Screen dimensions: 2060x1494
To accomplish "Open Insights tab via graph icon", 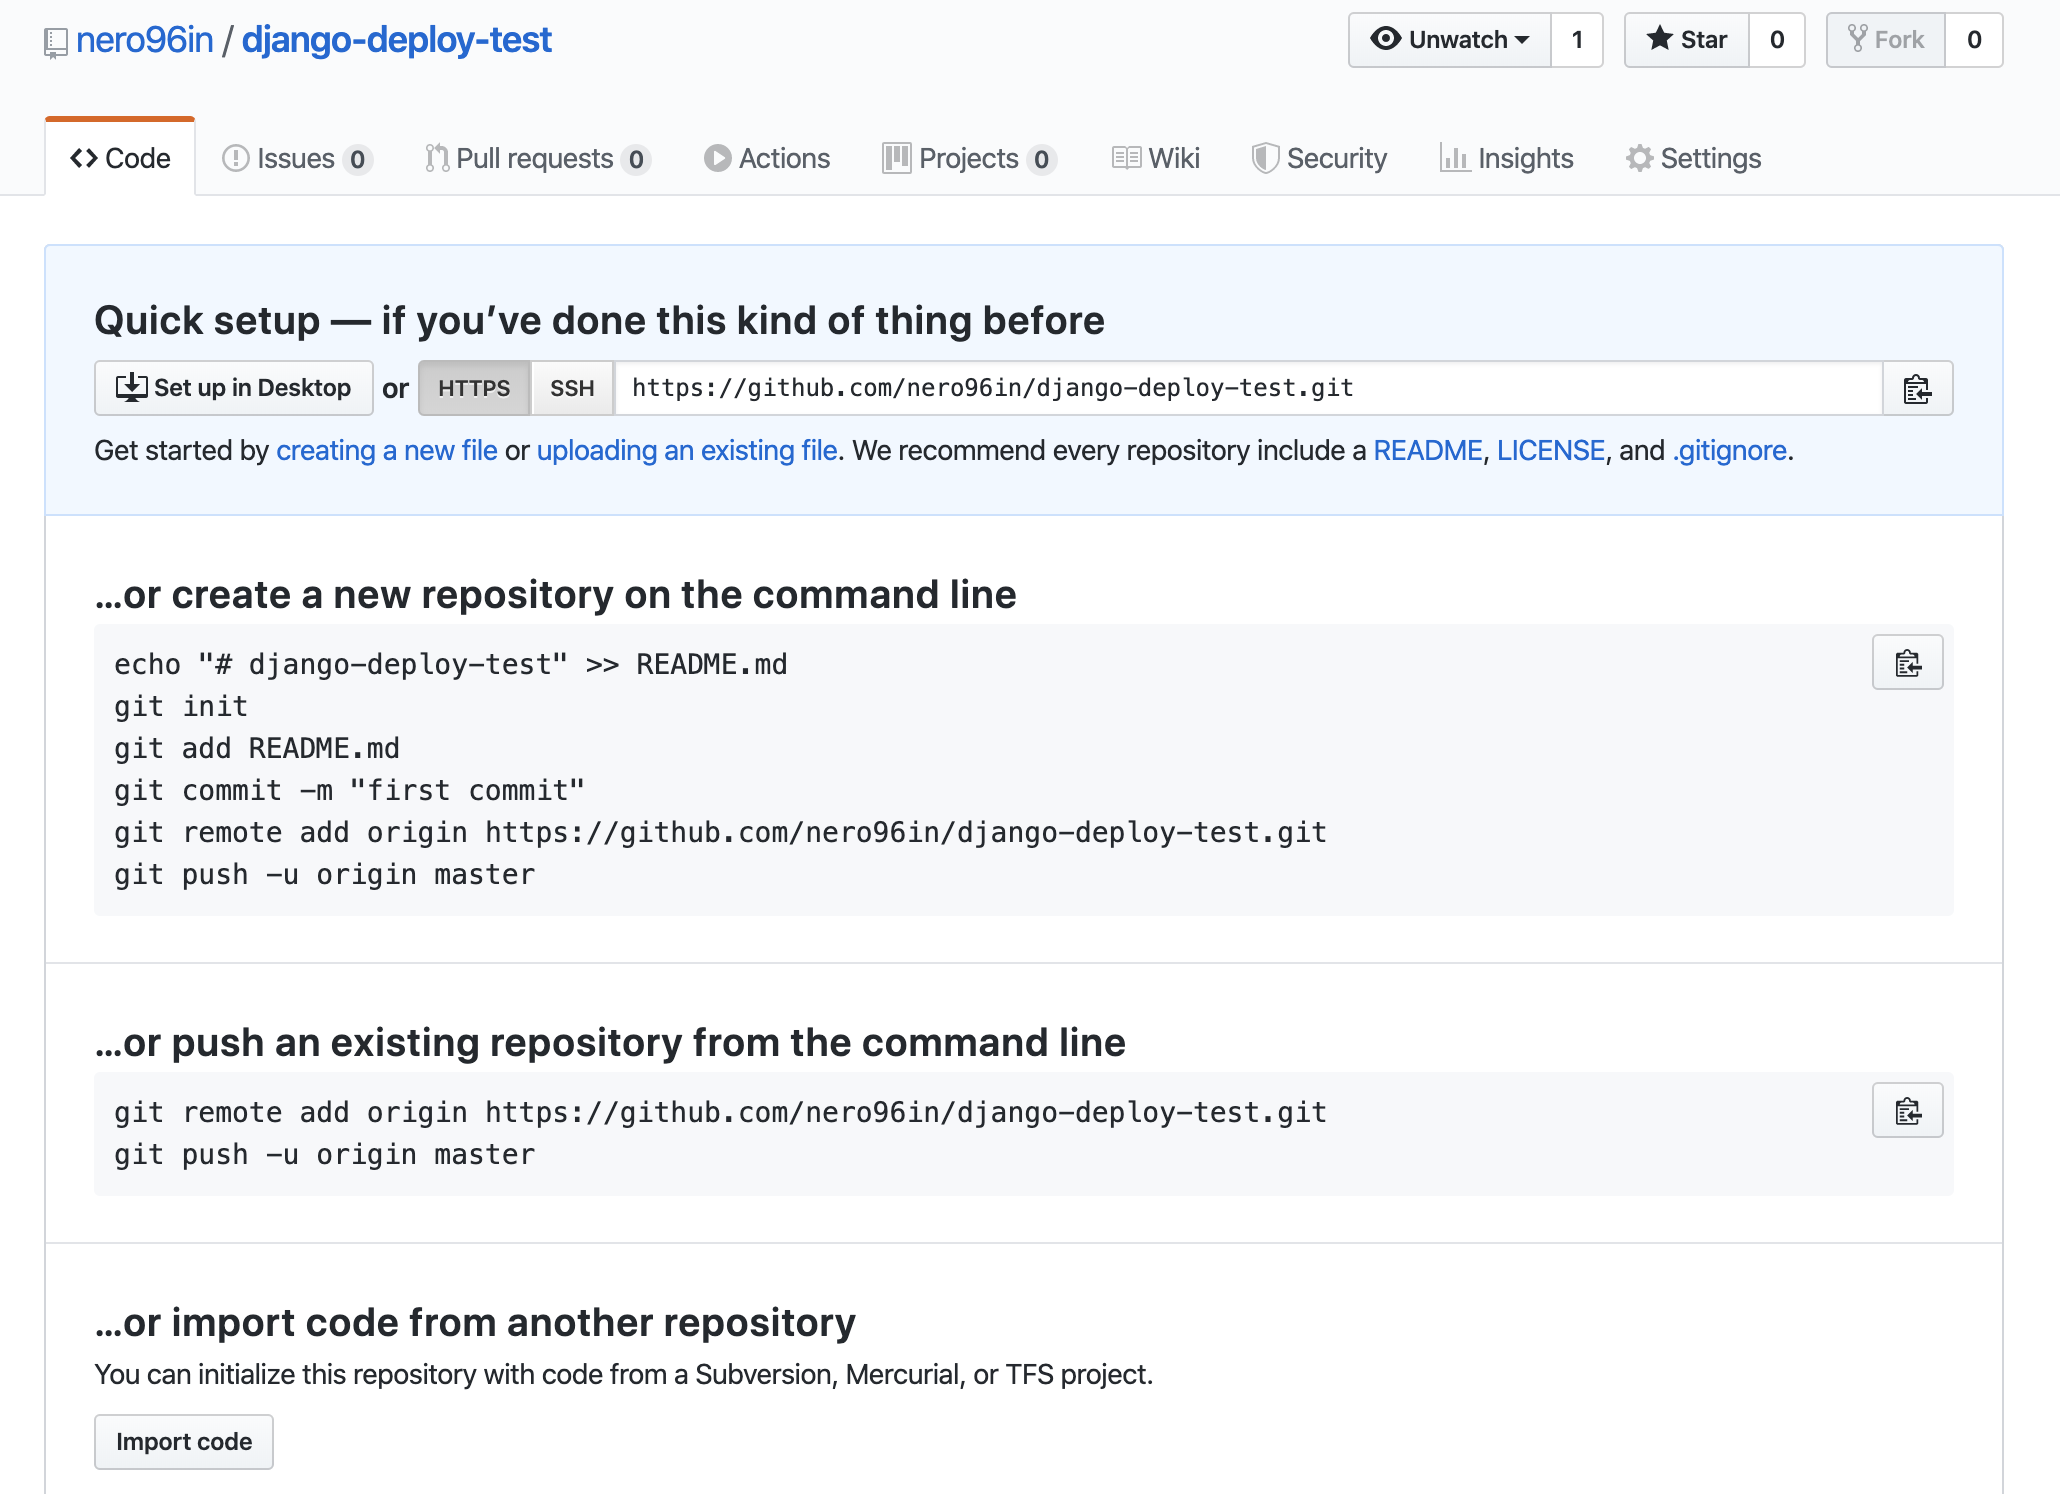I will [1454, 159].
